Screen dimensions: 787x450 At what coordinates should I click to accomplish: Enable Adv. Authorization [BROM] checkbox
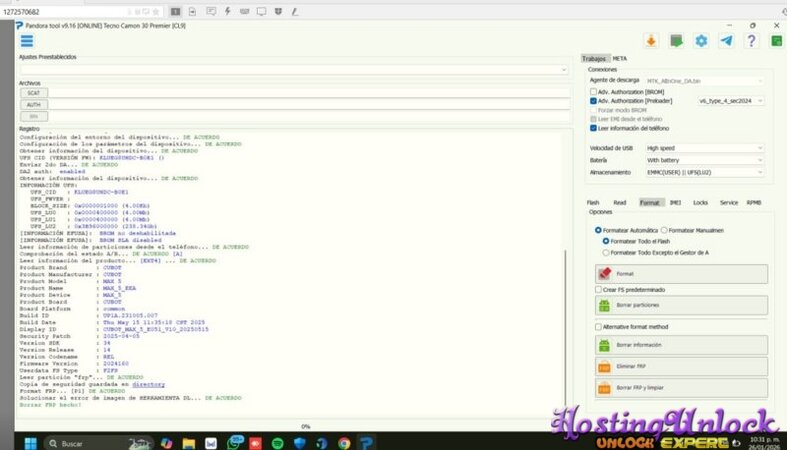click(x=594, y=91)
